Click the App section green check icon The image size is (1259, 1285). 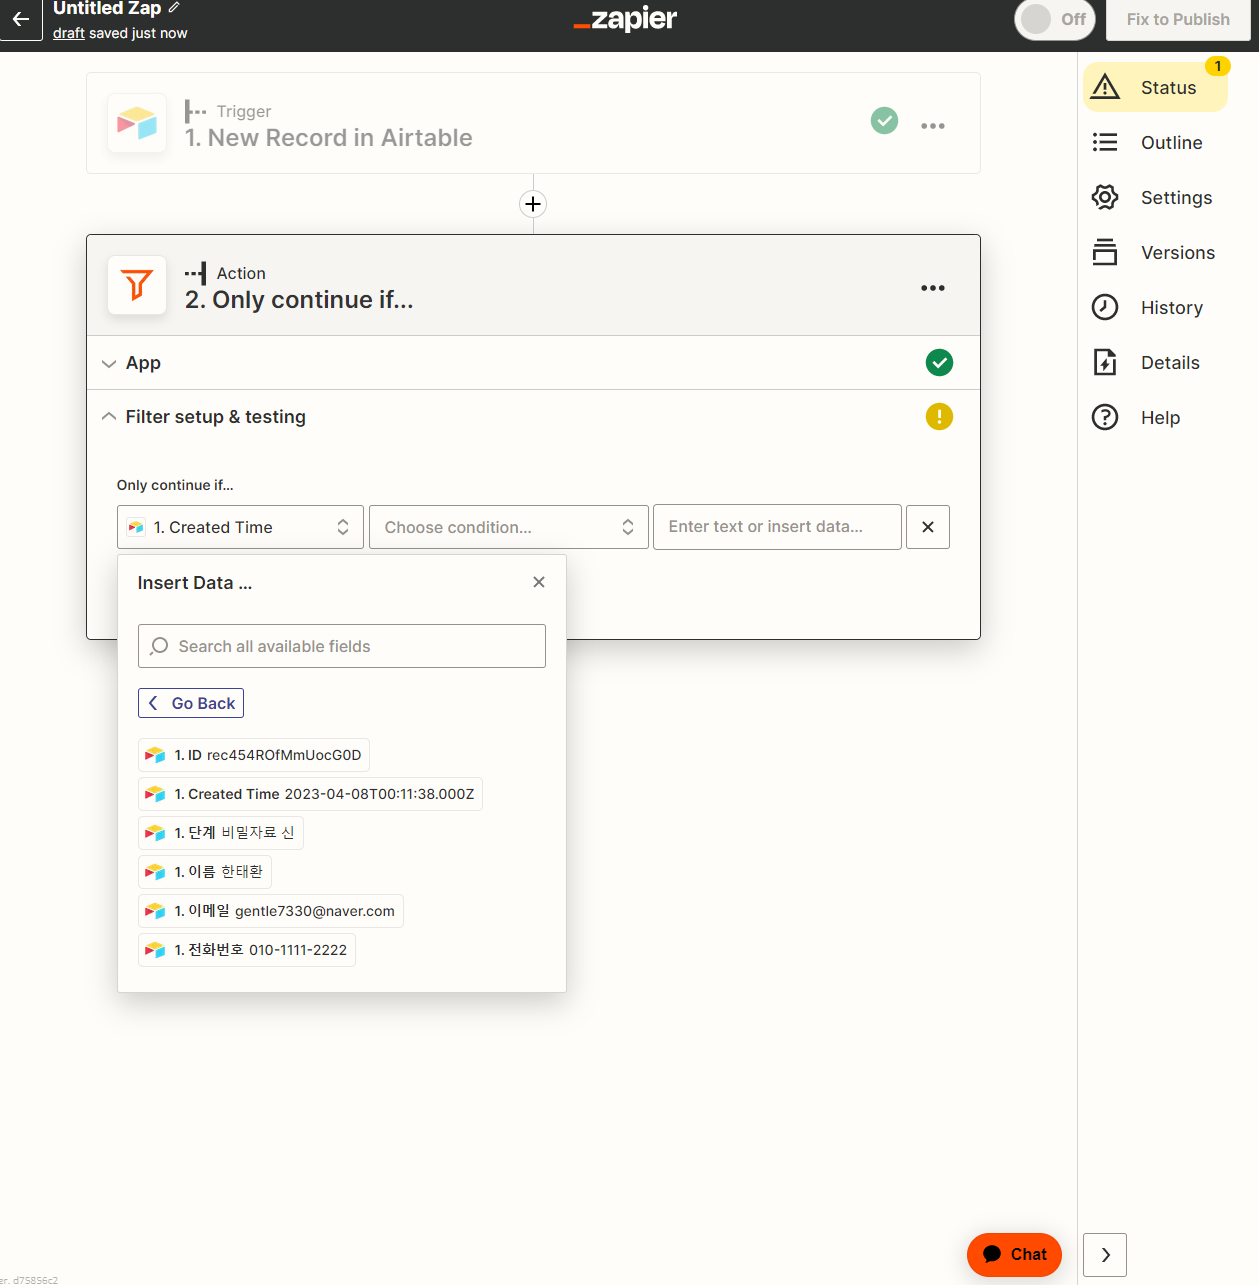tap(939, 363)
